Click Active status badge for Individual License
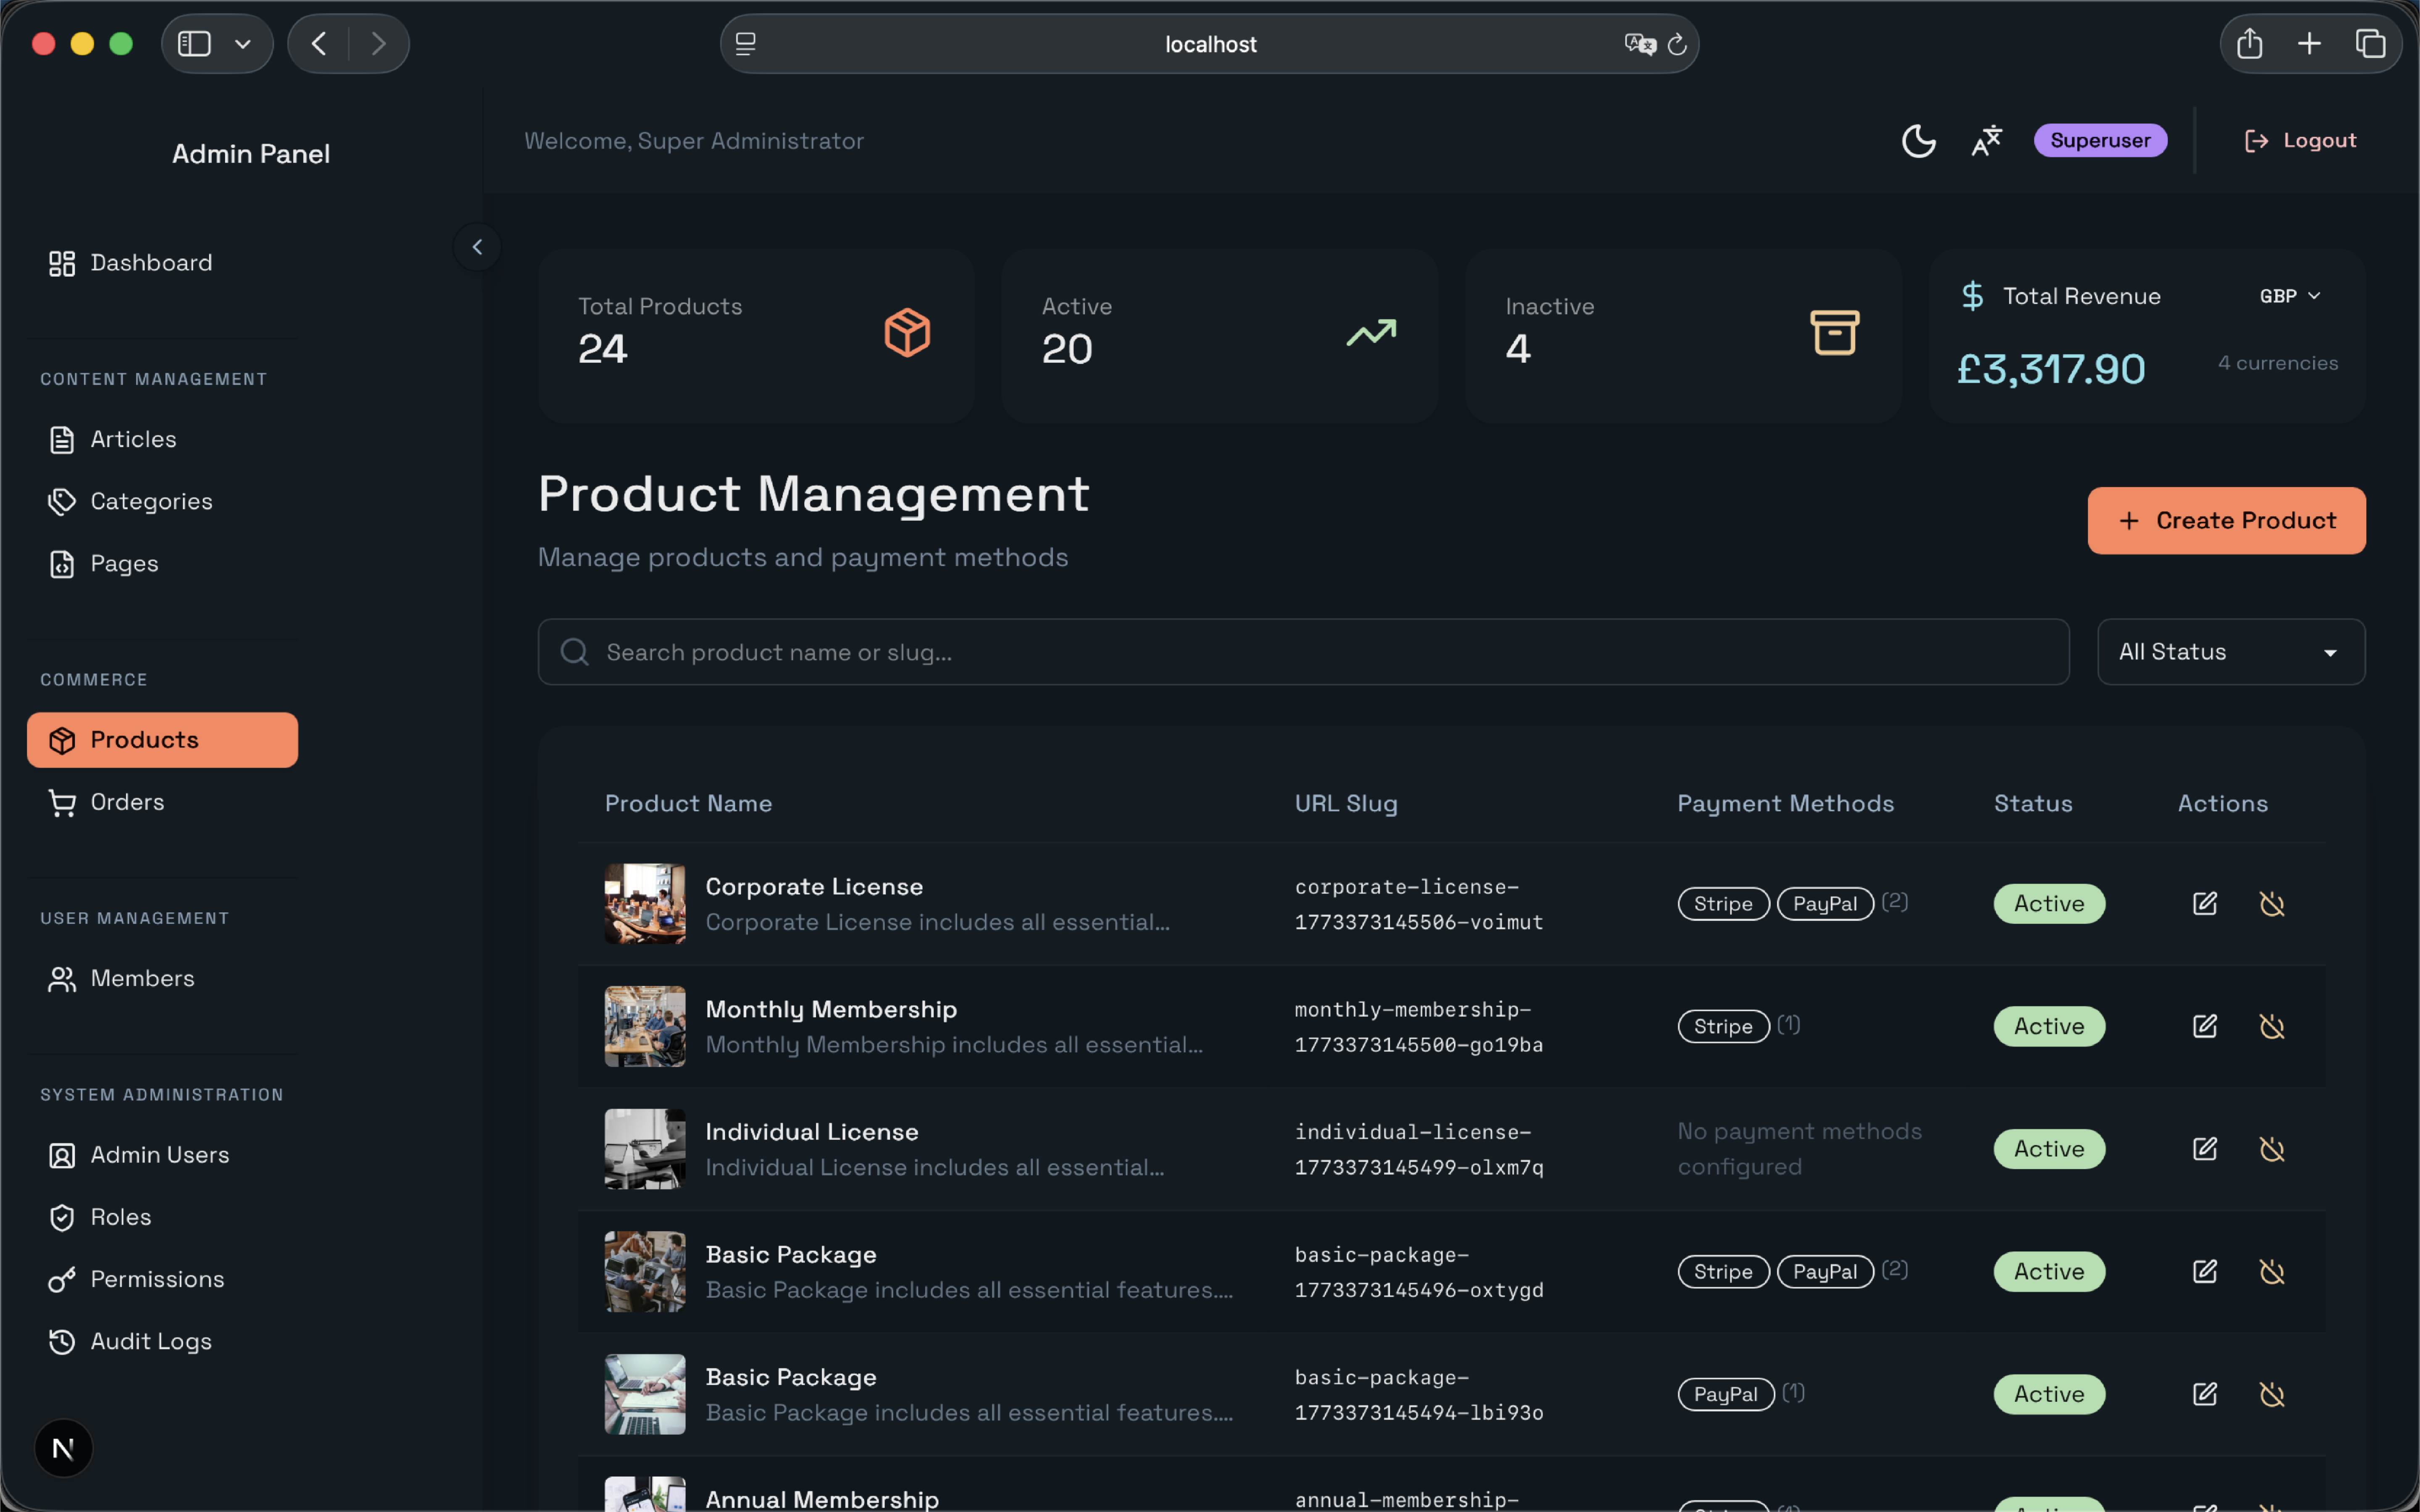2420x1512 pixels. pos(2049,1149)
